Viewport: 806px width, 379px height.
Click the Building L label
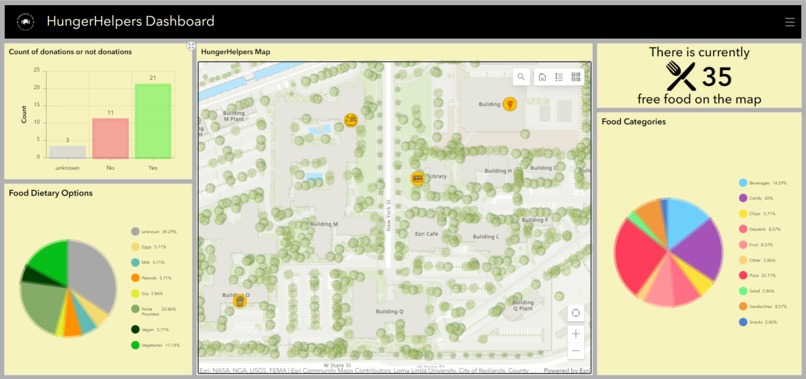[x=486, y=237]
